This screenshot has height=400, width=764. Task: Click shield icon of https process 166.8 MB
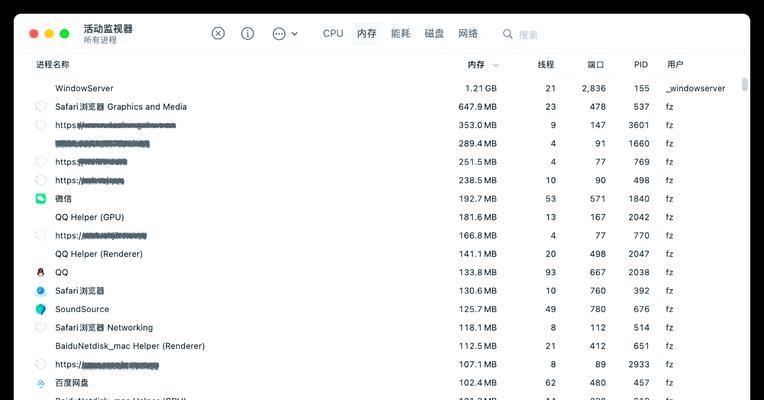point(41,235)
